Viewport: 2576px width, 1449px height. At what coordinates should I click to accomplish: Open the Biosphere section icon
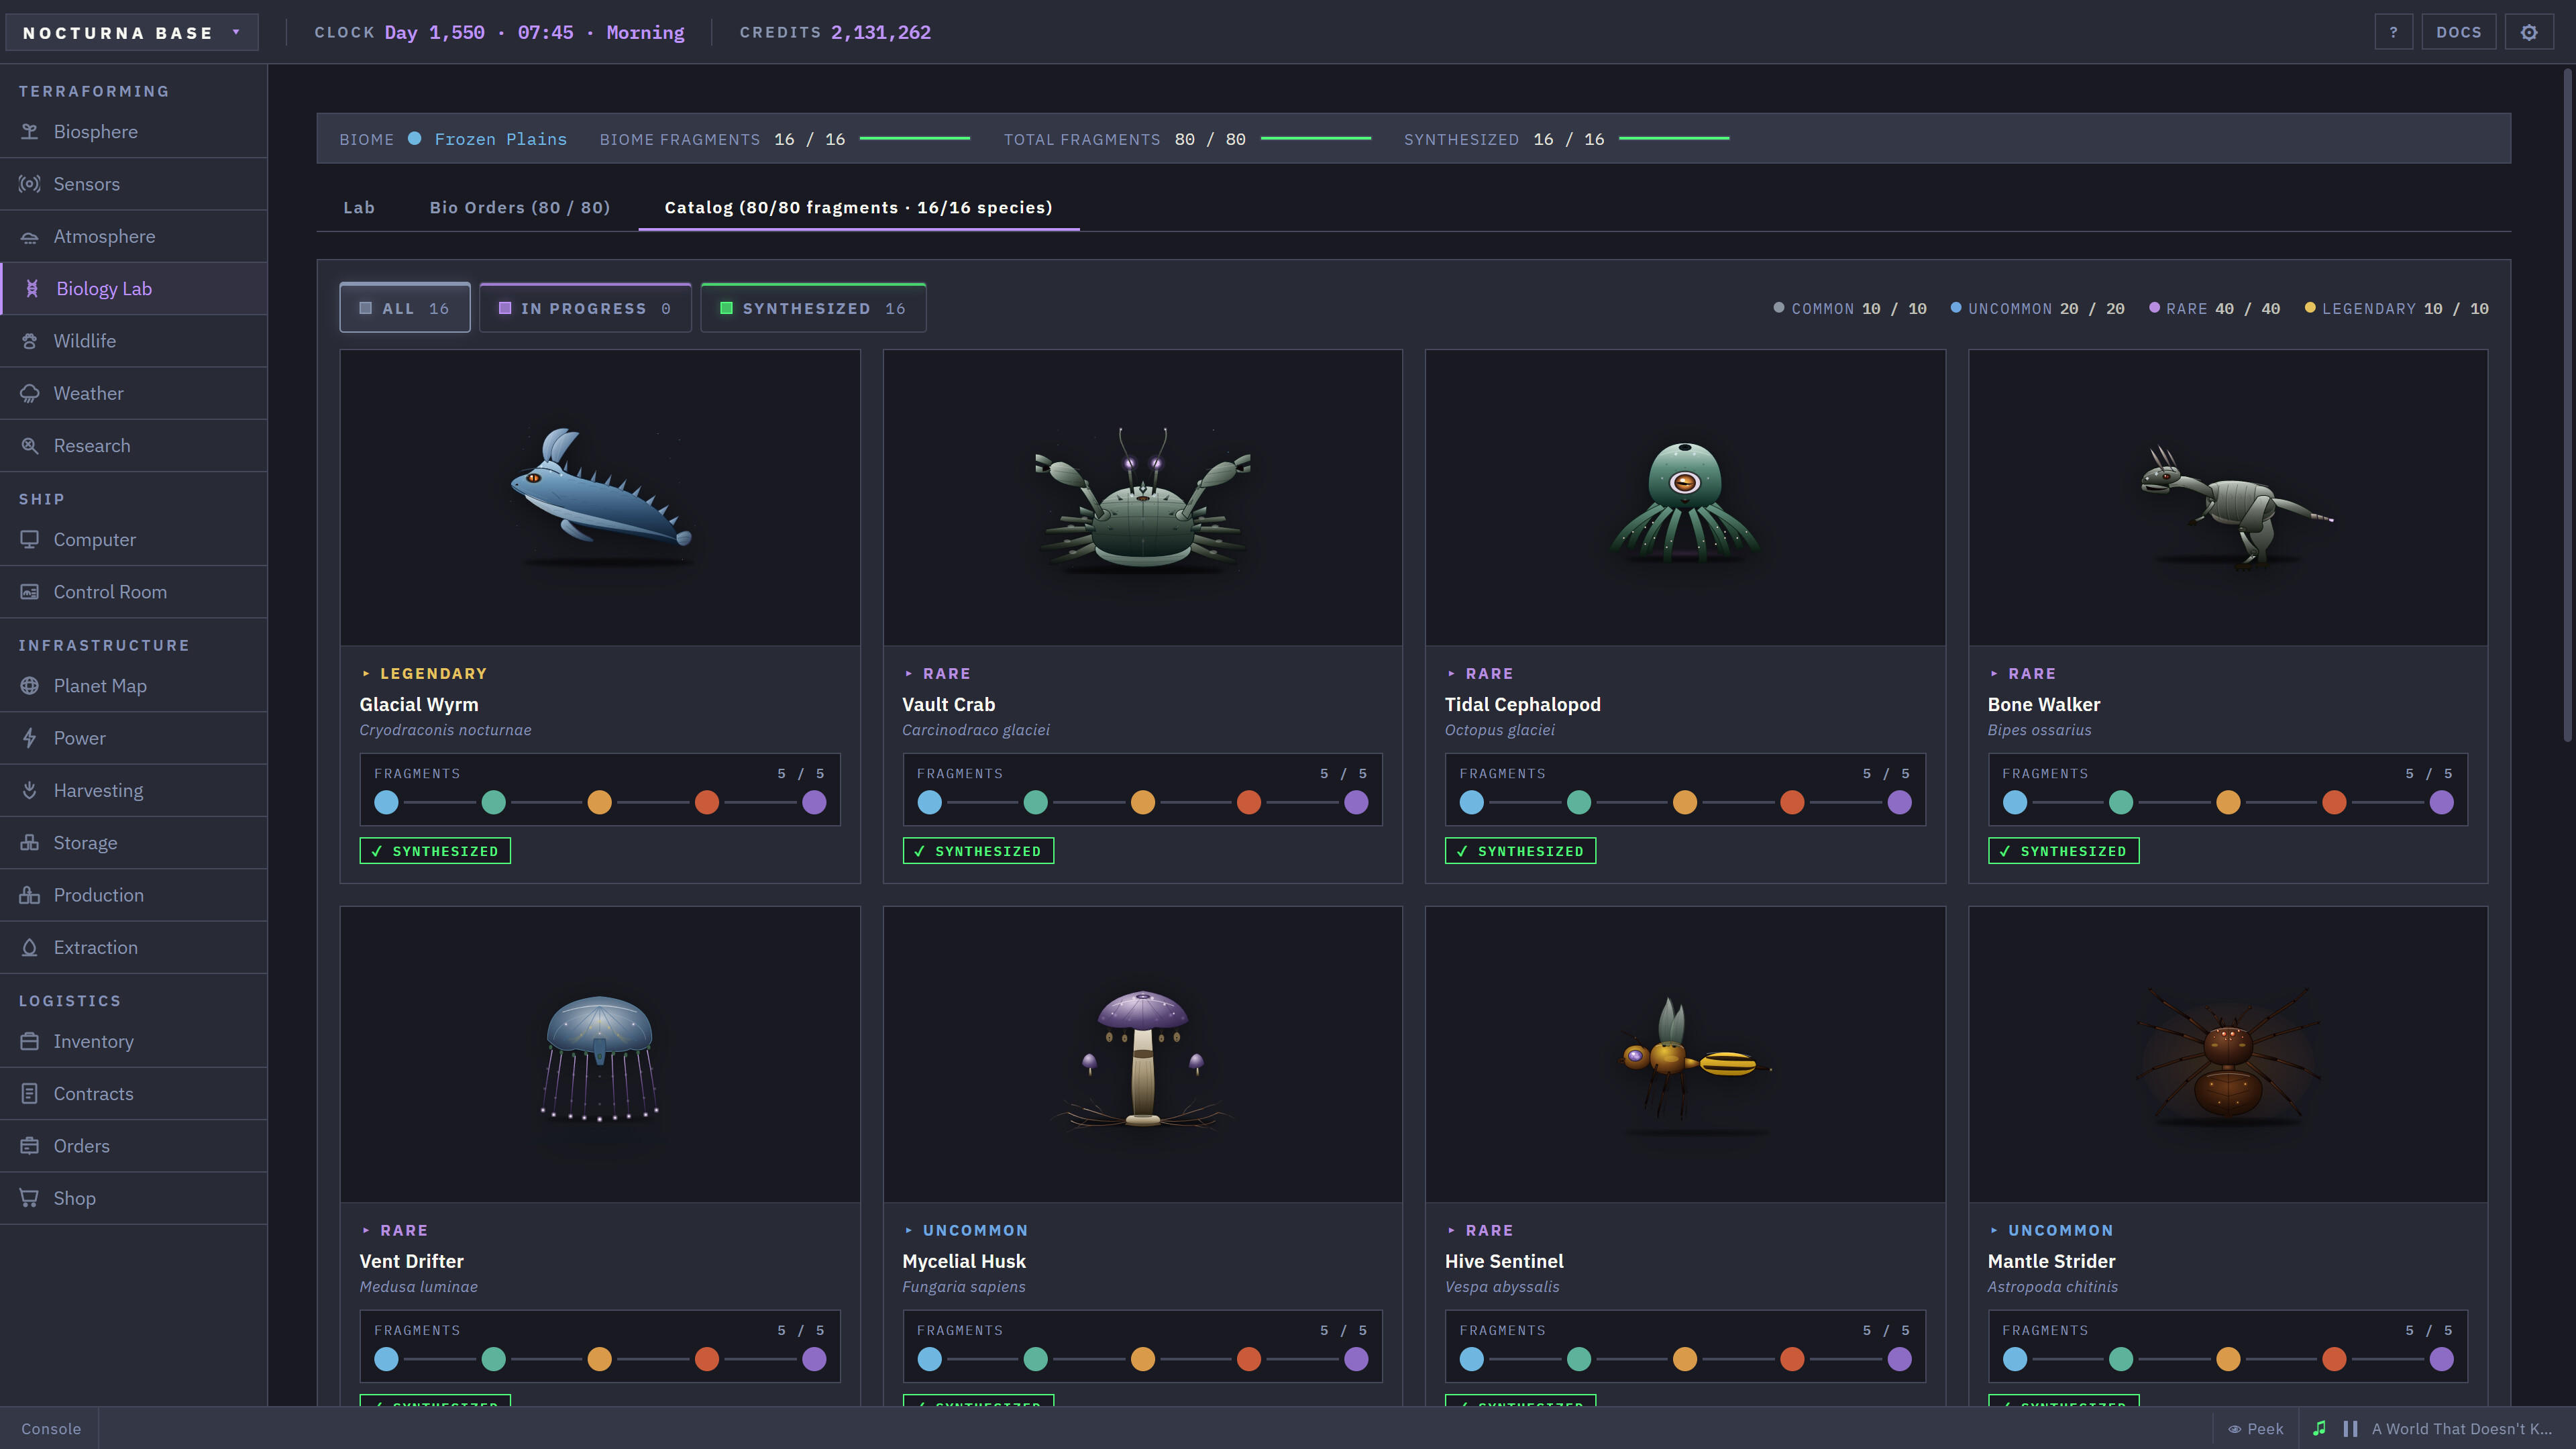[x=30, y=132]
